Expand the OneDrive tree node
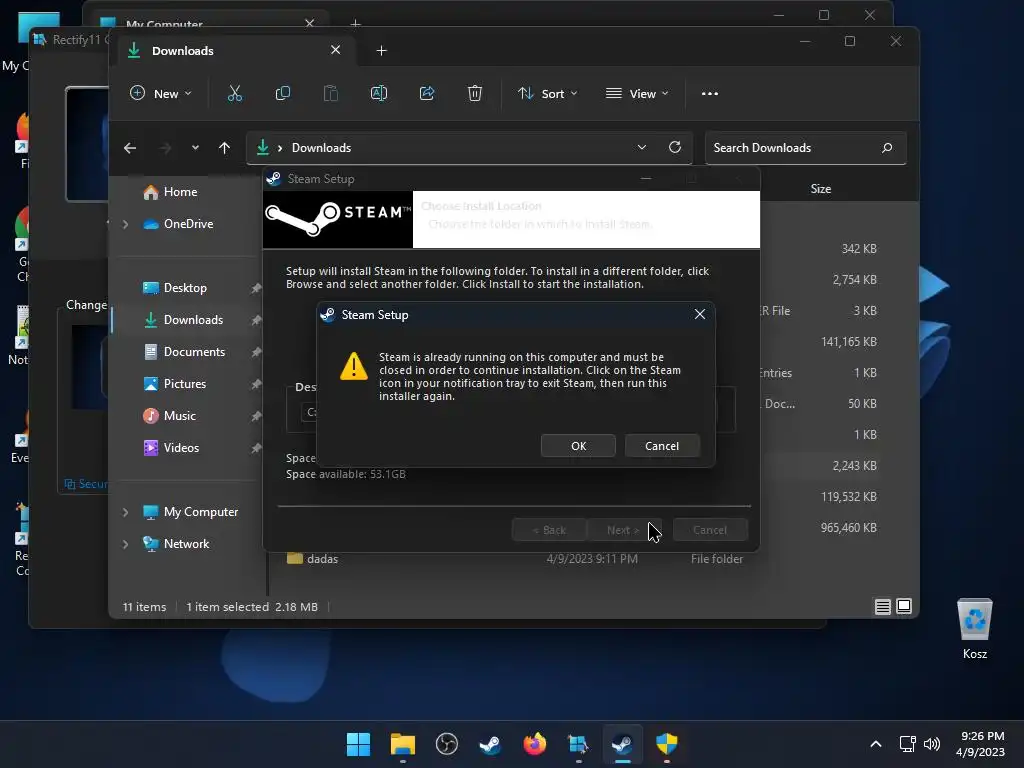The image size is (1024, 768). click(125, 224)
